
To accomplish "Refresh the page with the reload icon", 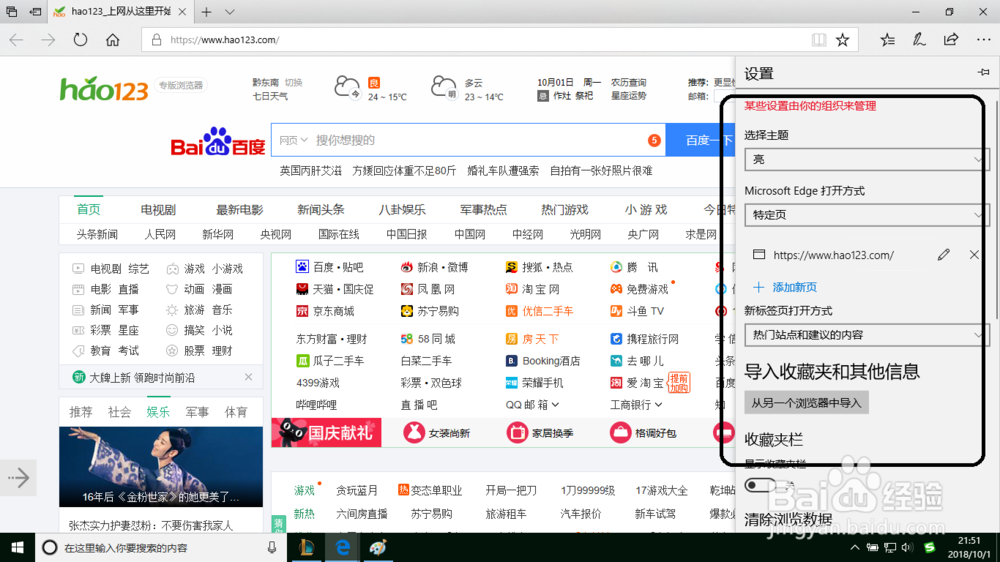I will point(80,40).
